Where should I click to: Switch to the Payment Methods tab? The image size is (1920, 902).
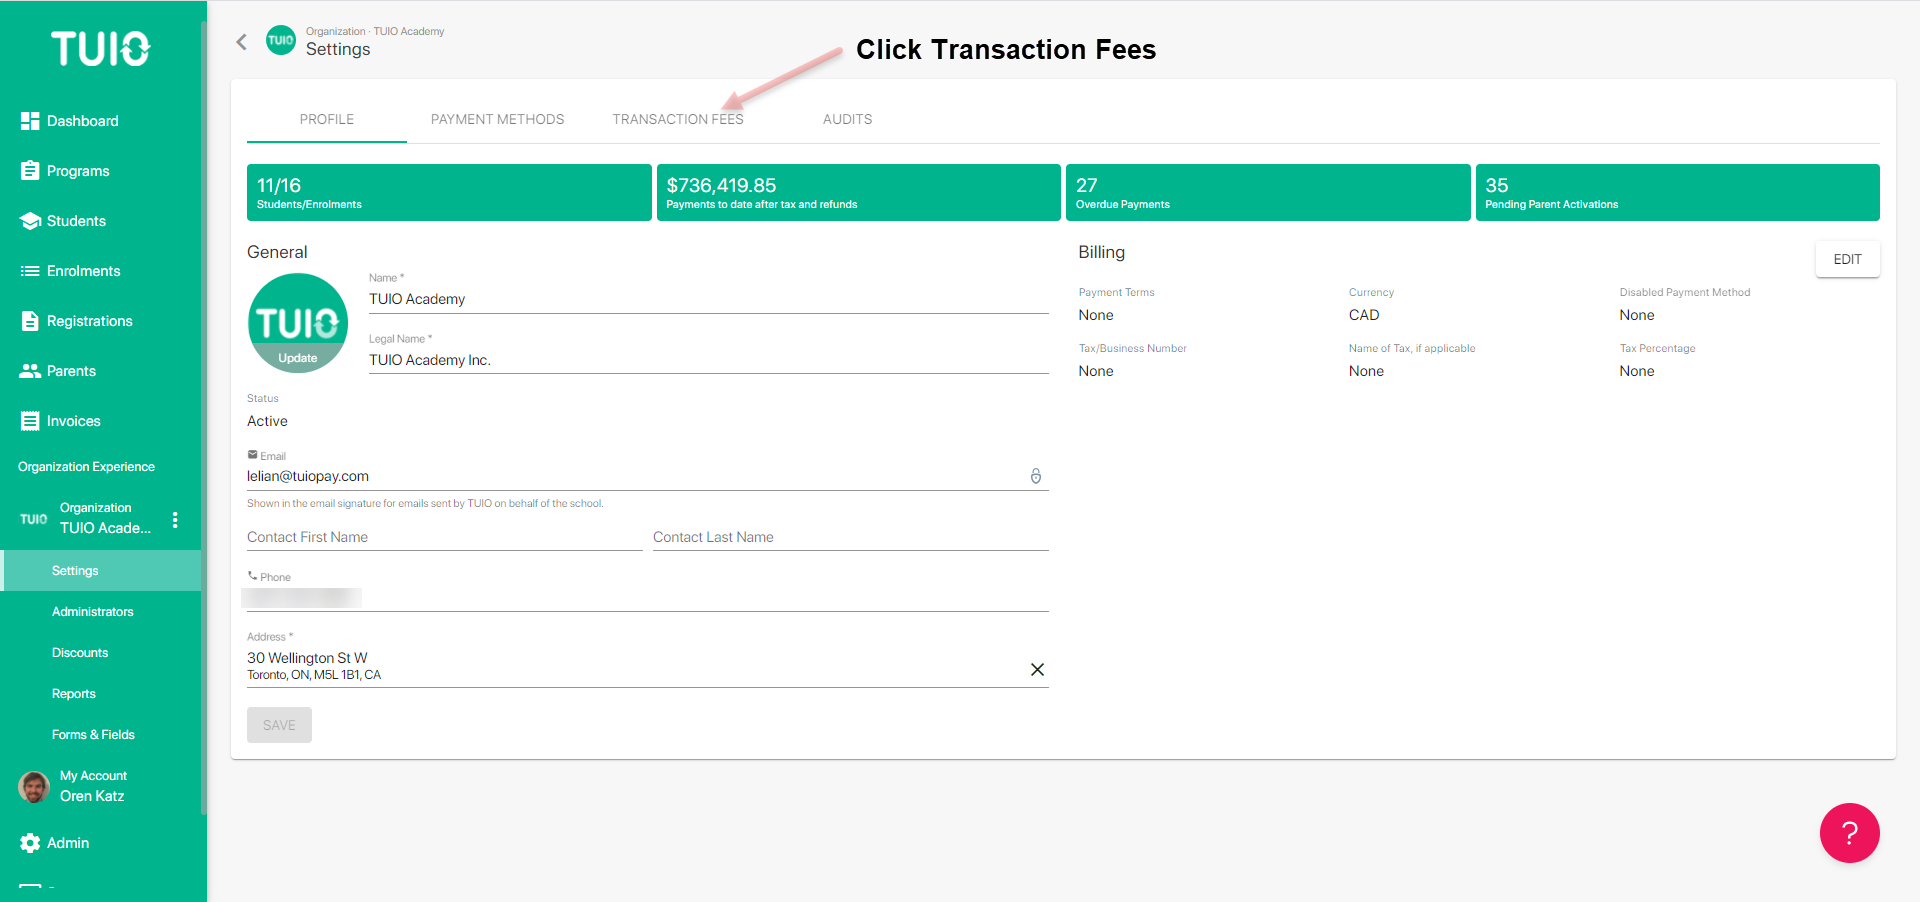click(497, 119)
